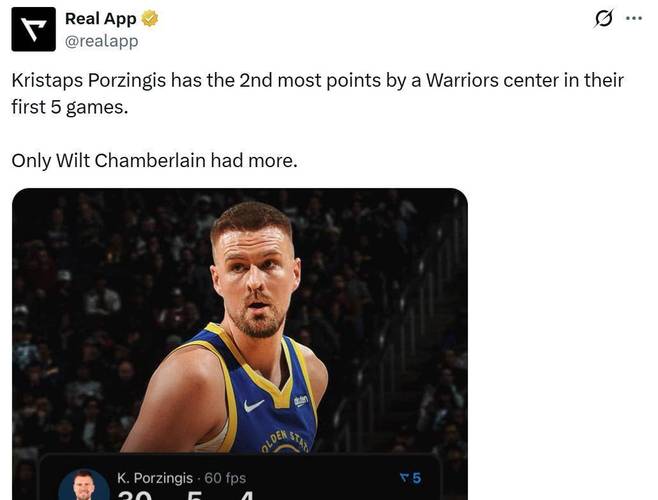
Task: Open the Real App profile avatar
Action: pos(33,29)
